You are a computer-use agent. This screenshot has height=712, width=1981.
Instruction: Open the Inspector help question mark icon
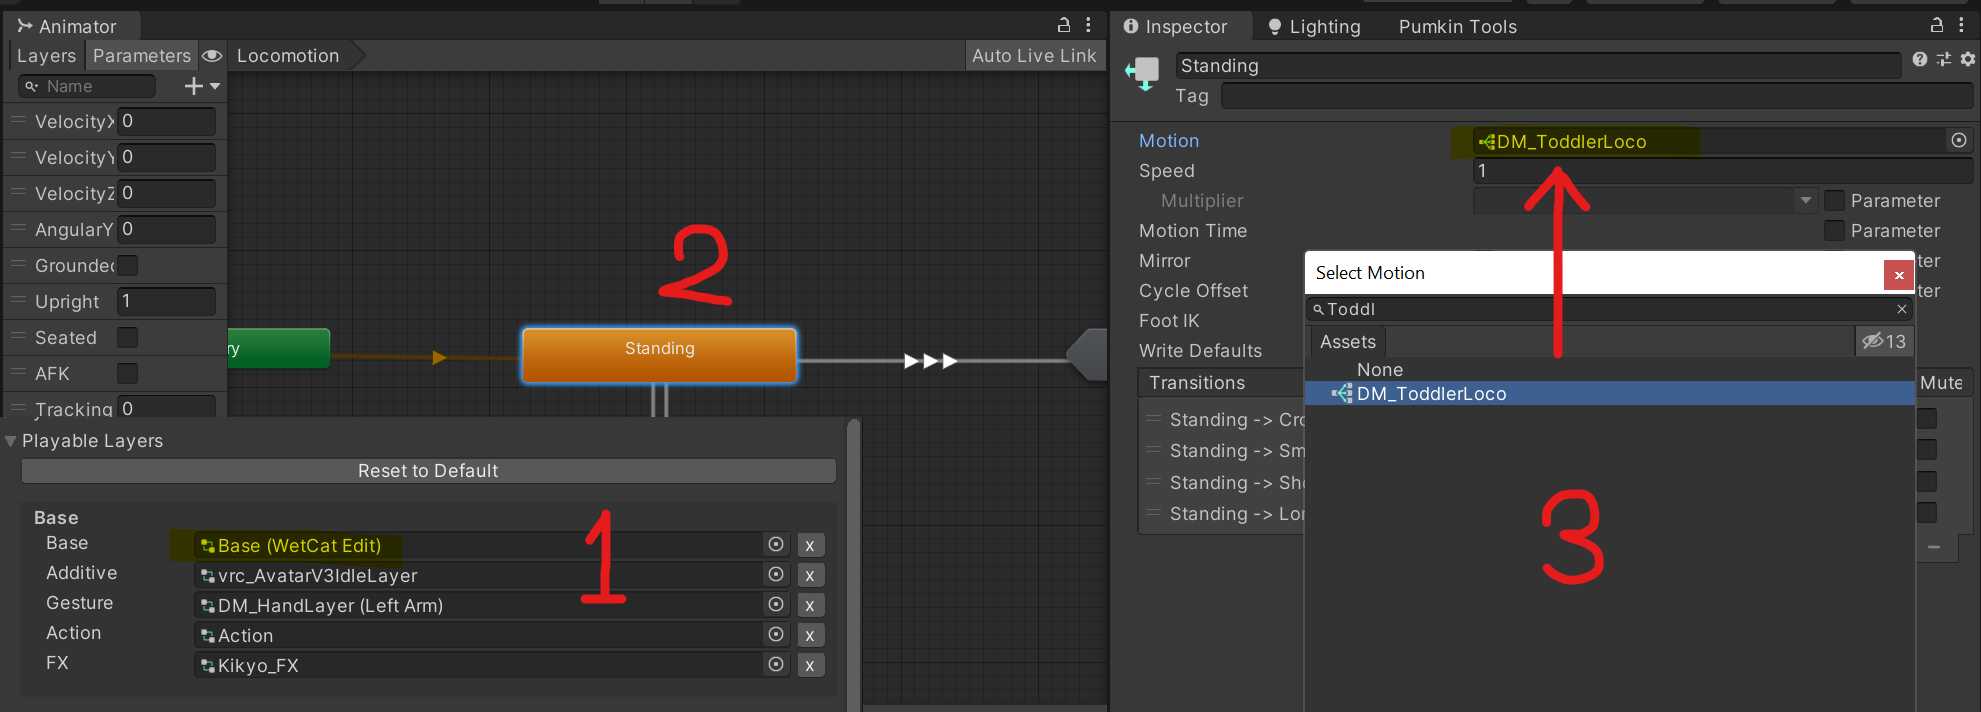pos(1919,60)
